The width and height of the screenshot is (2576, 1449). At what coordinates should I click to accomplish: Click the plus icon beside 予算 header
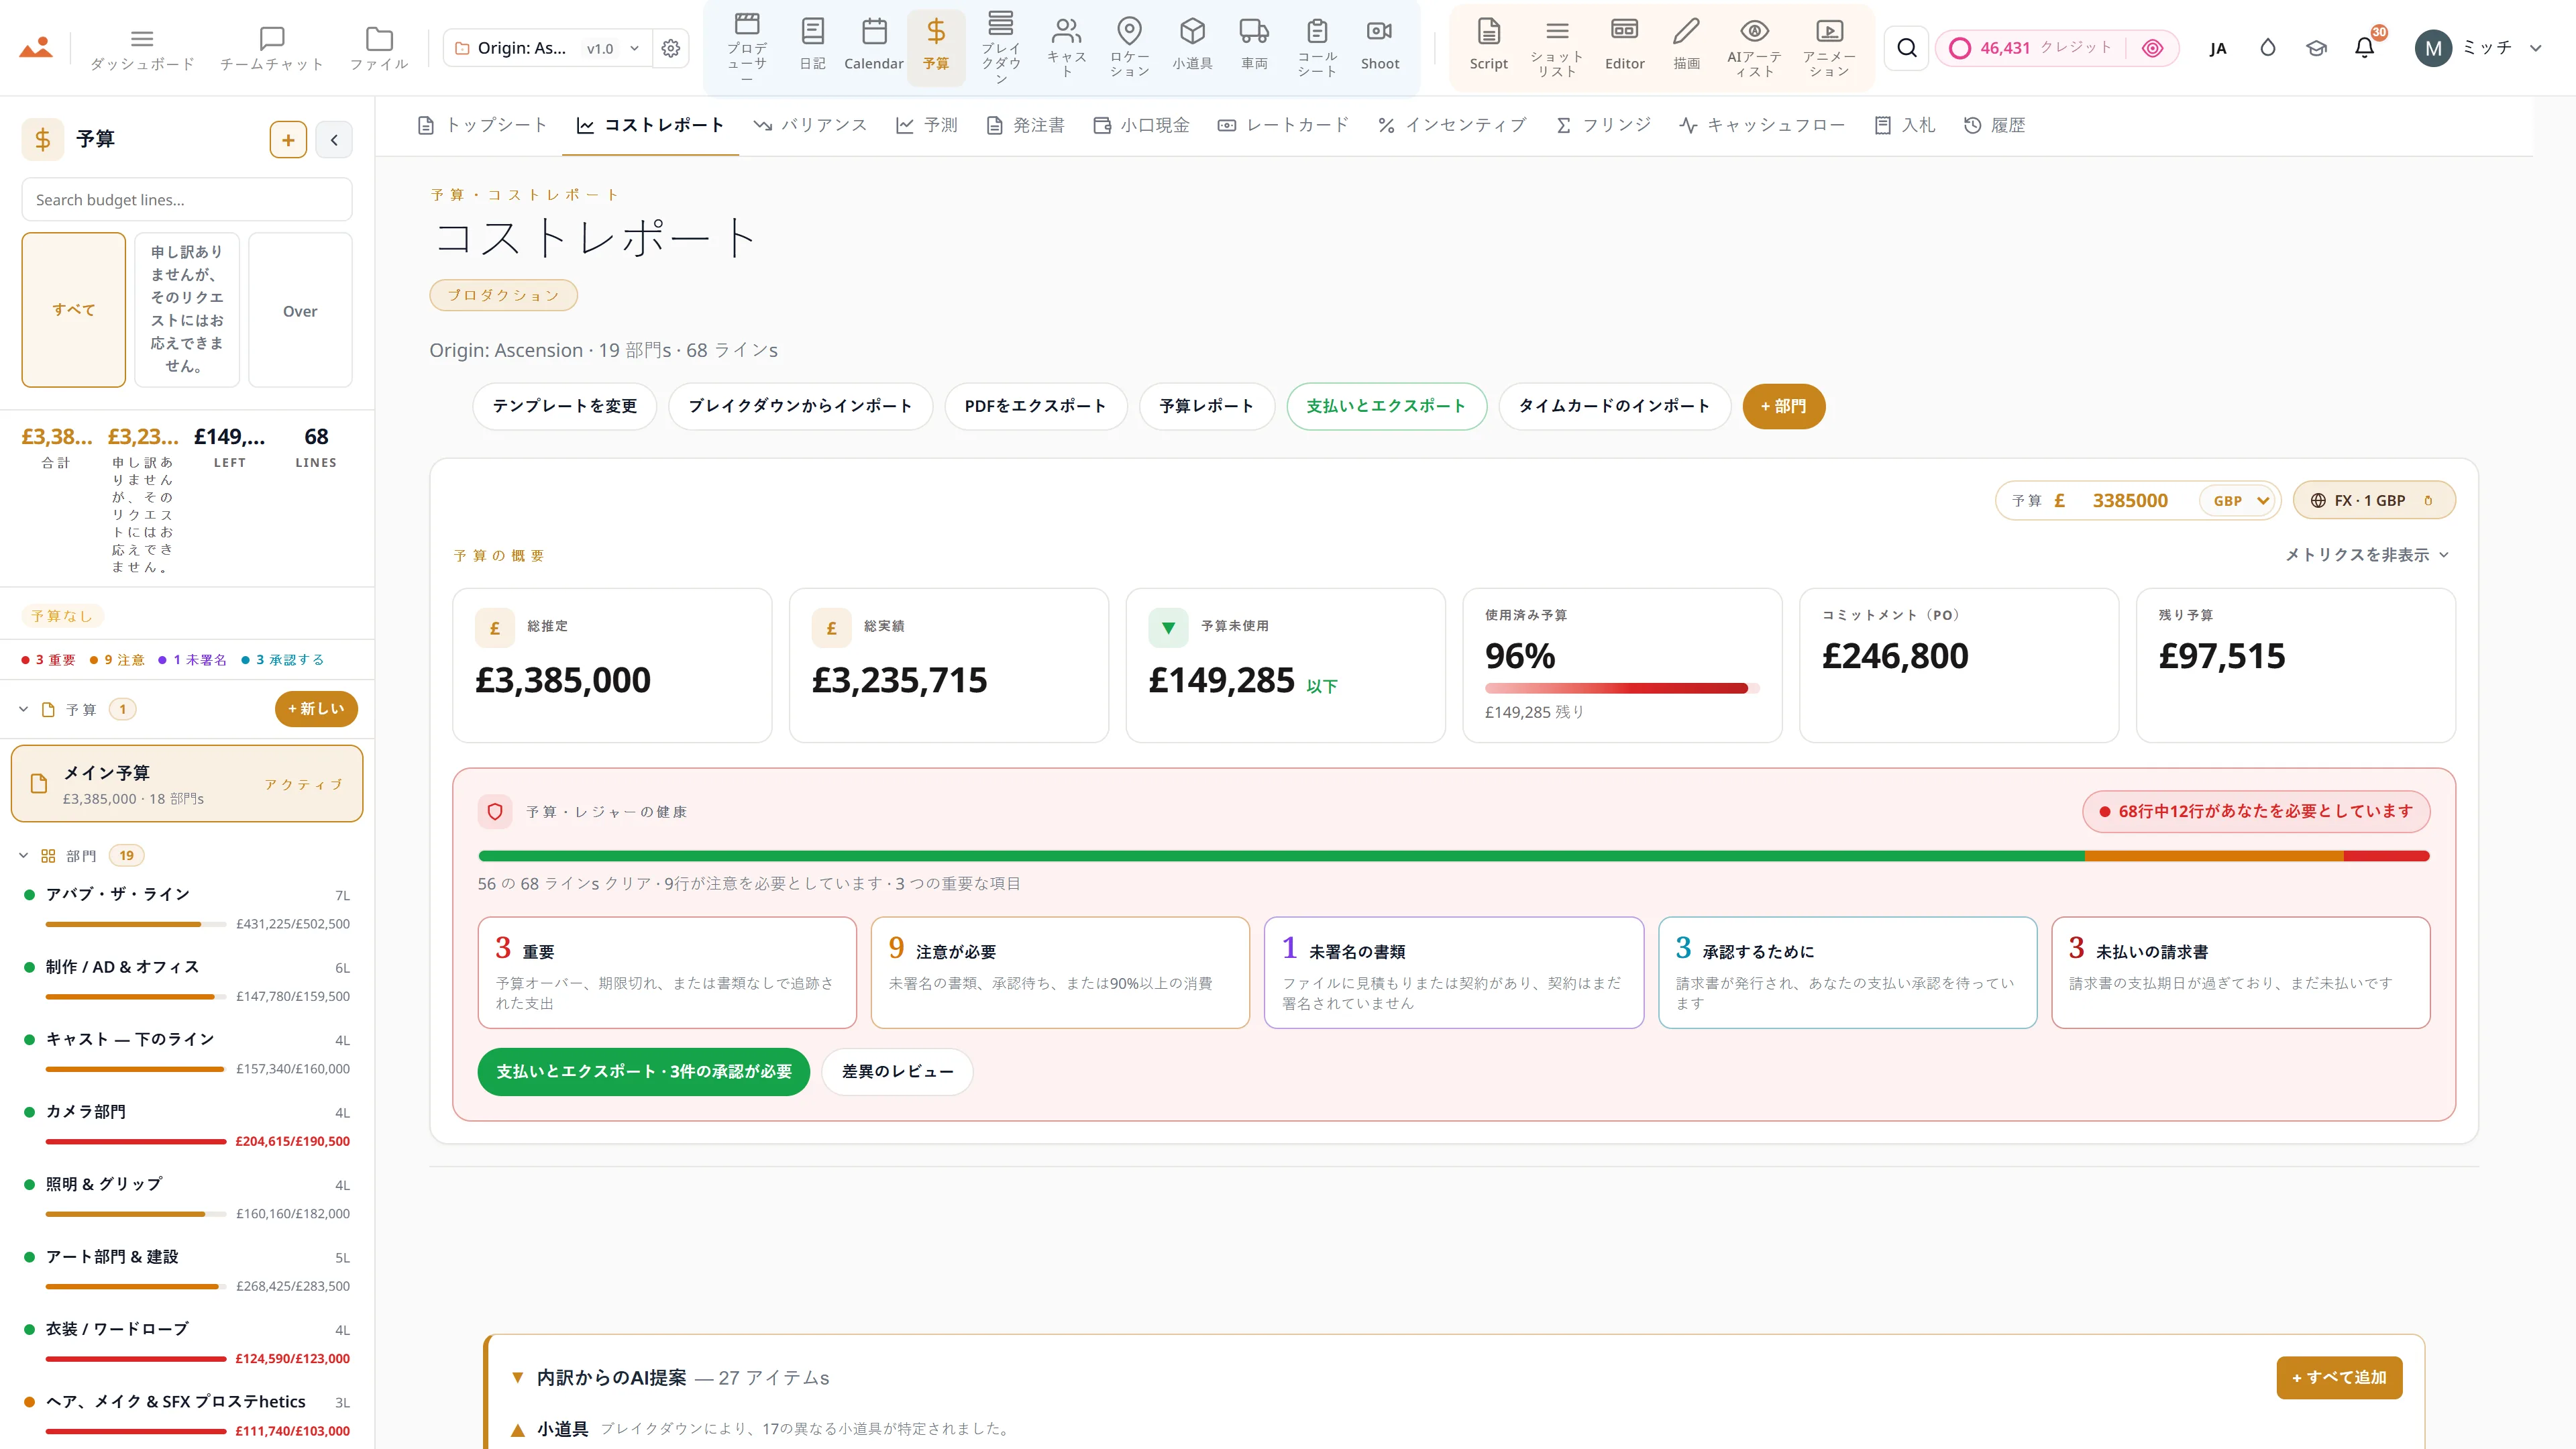(x=288, y=140)
